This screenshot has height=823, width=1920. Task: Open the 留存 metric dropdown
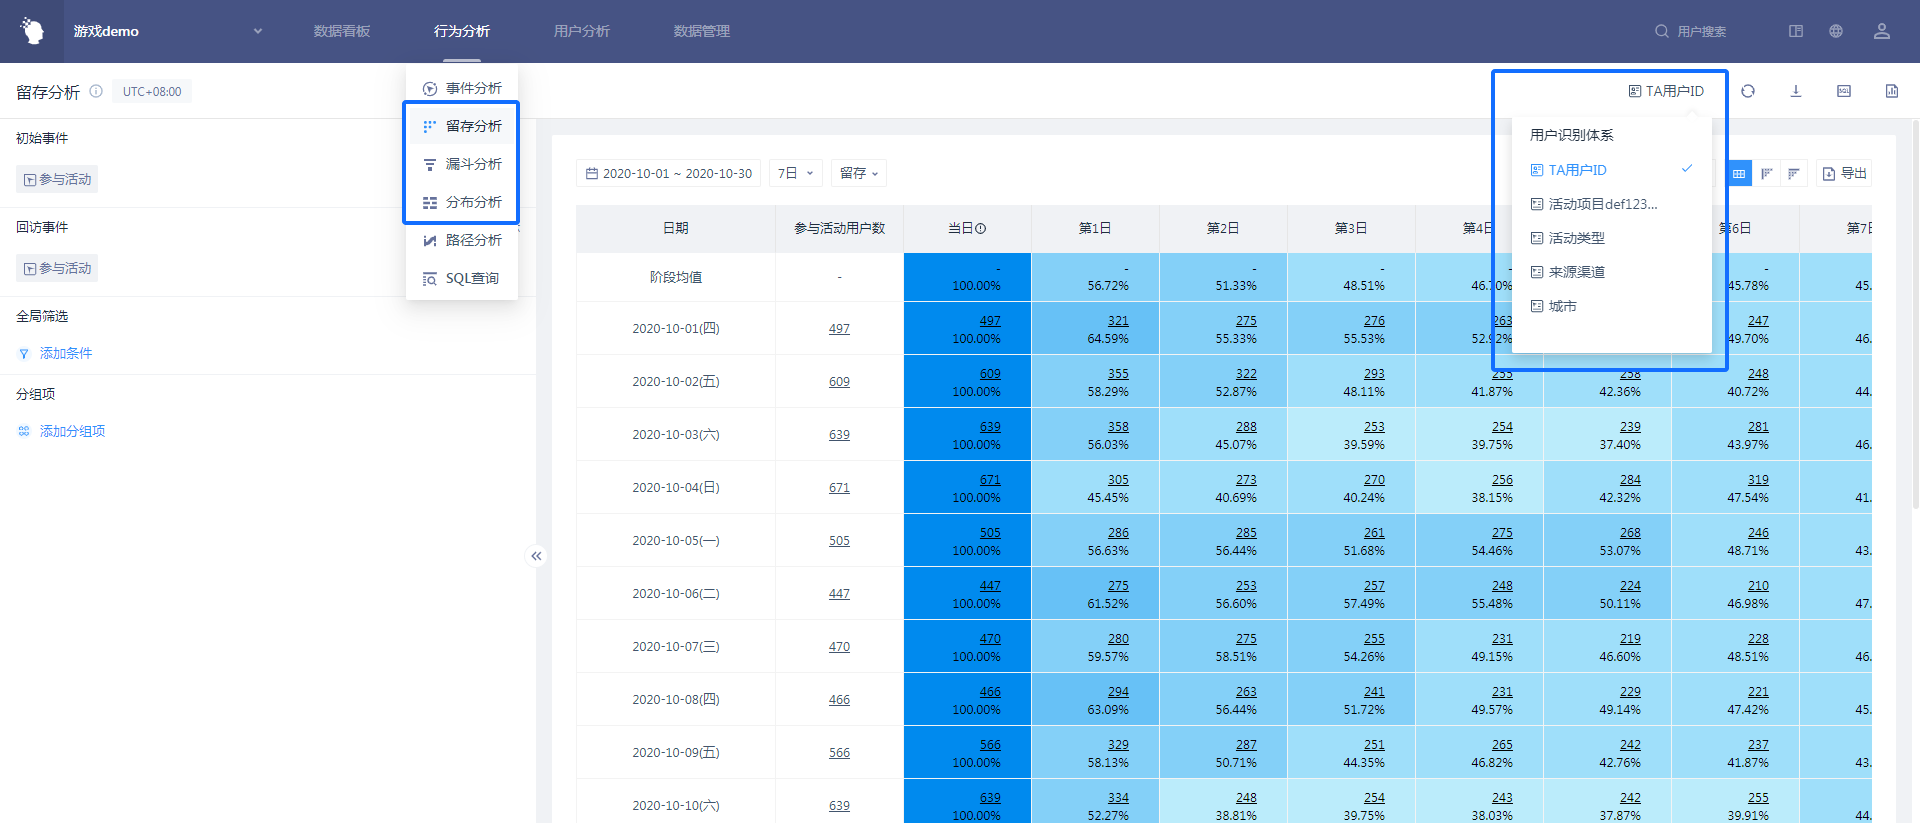click(x=858, y=173)
